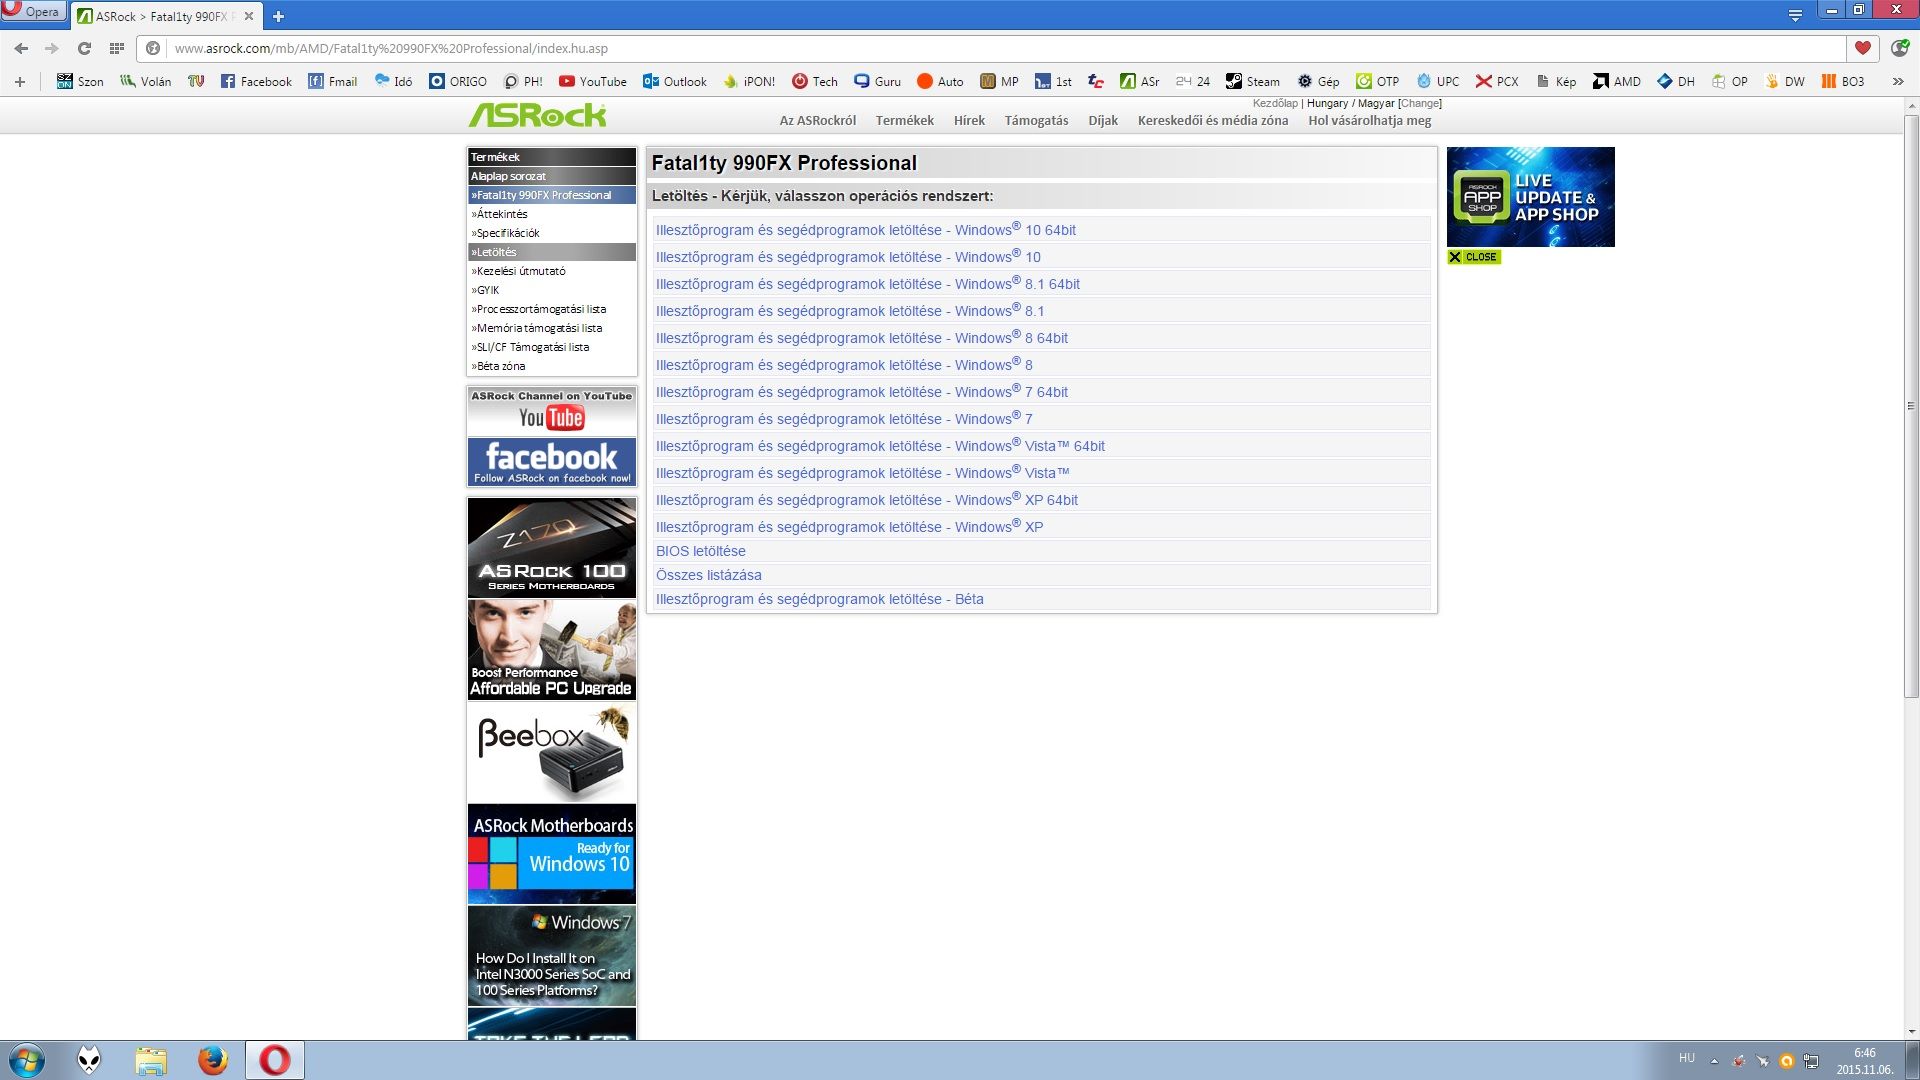Viewport: 1920px width, 1080px height.
Task: Click the Összes listázása link
Action: coord(708,575)
